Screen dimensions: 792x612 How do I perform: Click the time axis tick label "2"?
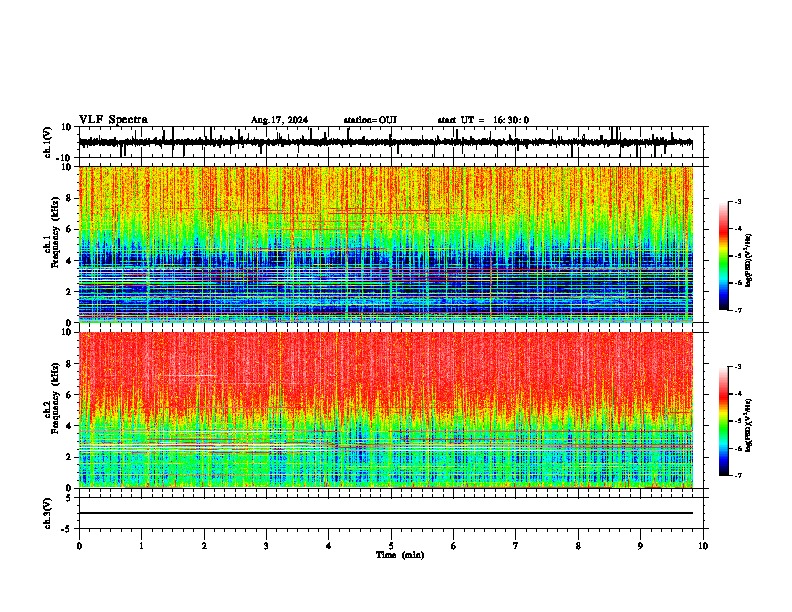point(204,546)
